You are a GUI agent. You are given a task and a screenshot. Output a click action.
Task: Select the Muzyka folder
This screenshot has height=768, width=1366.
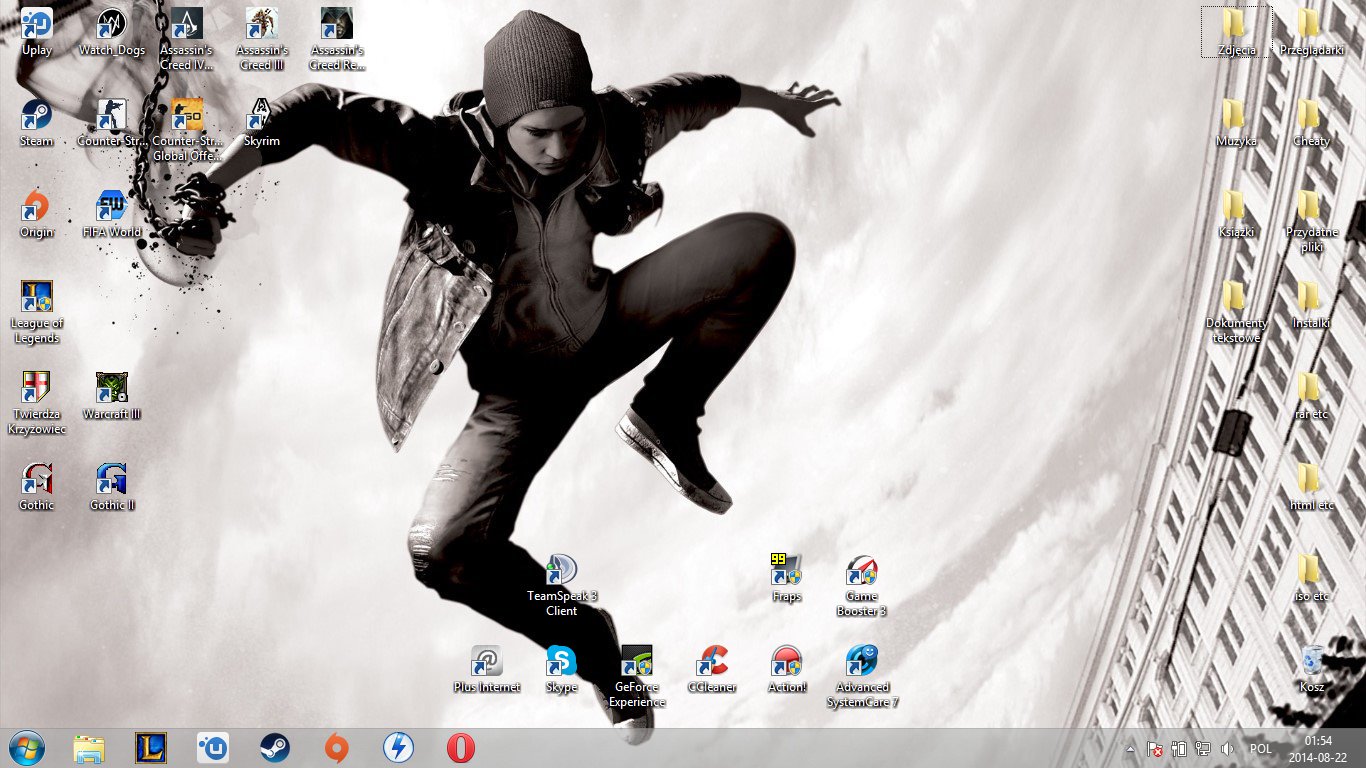click(x=1236, y=122)
